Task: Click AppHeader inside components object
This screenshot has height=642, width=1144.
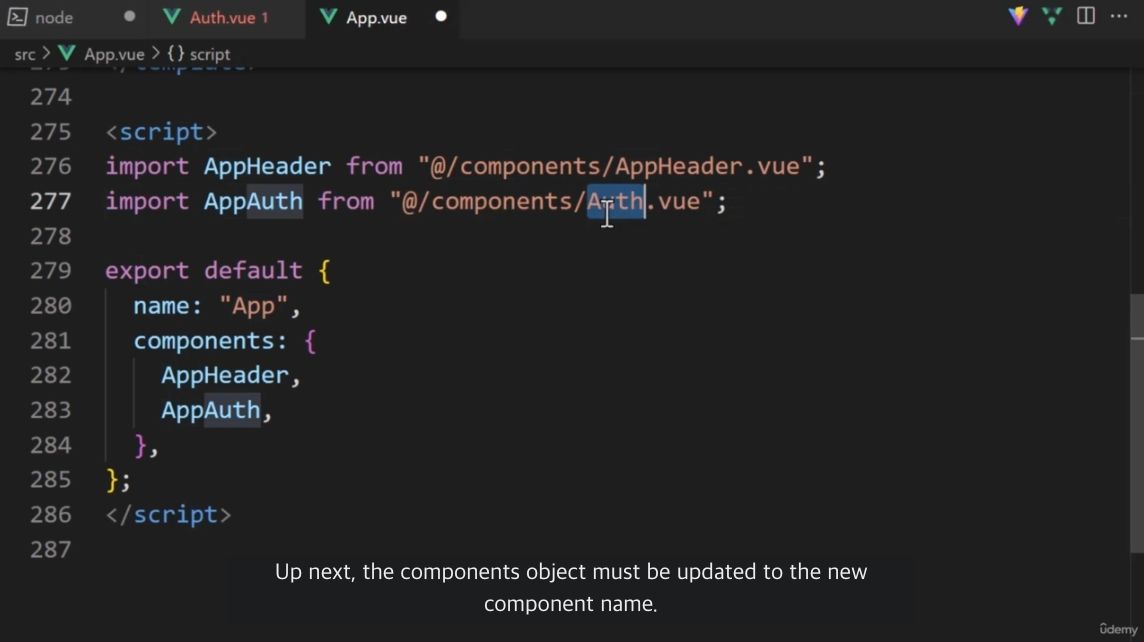Action: pyautogui.click(x=225, y=375)
